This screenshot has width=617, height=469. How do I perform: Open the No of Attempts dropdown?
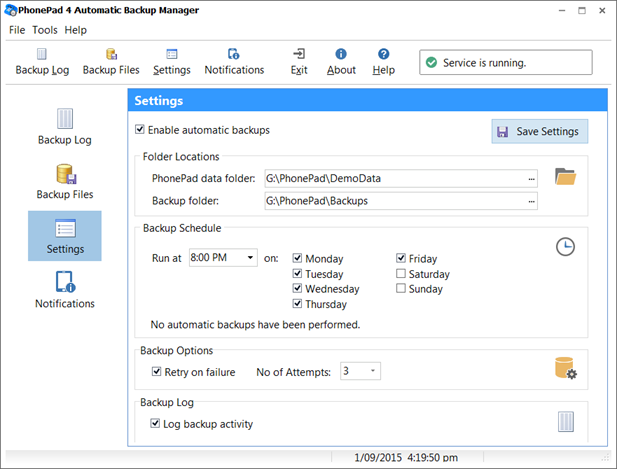point(372,371)
